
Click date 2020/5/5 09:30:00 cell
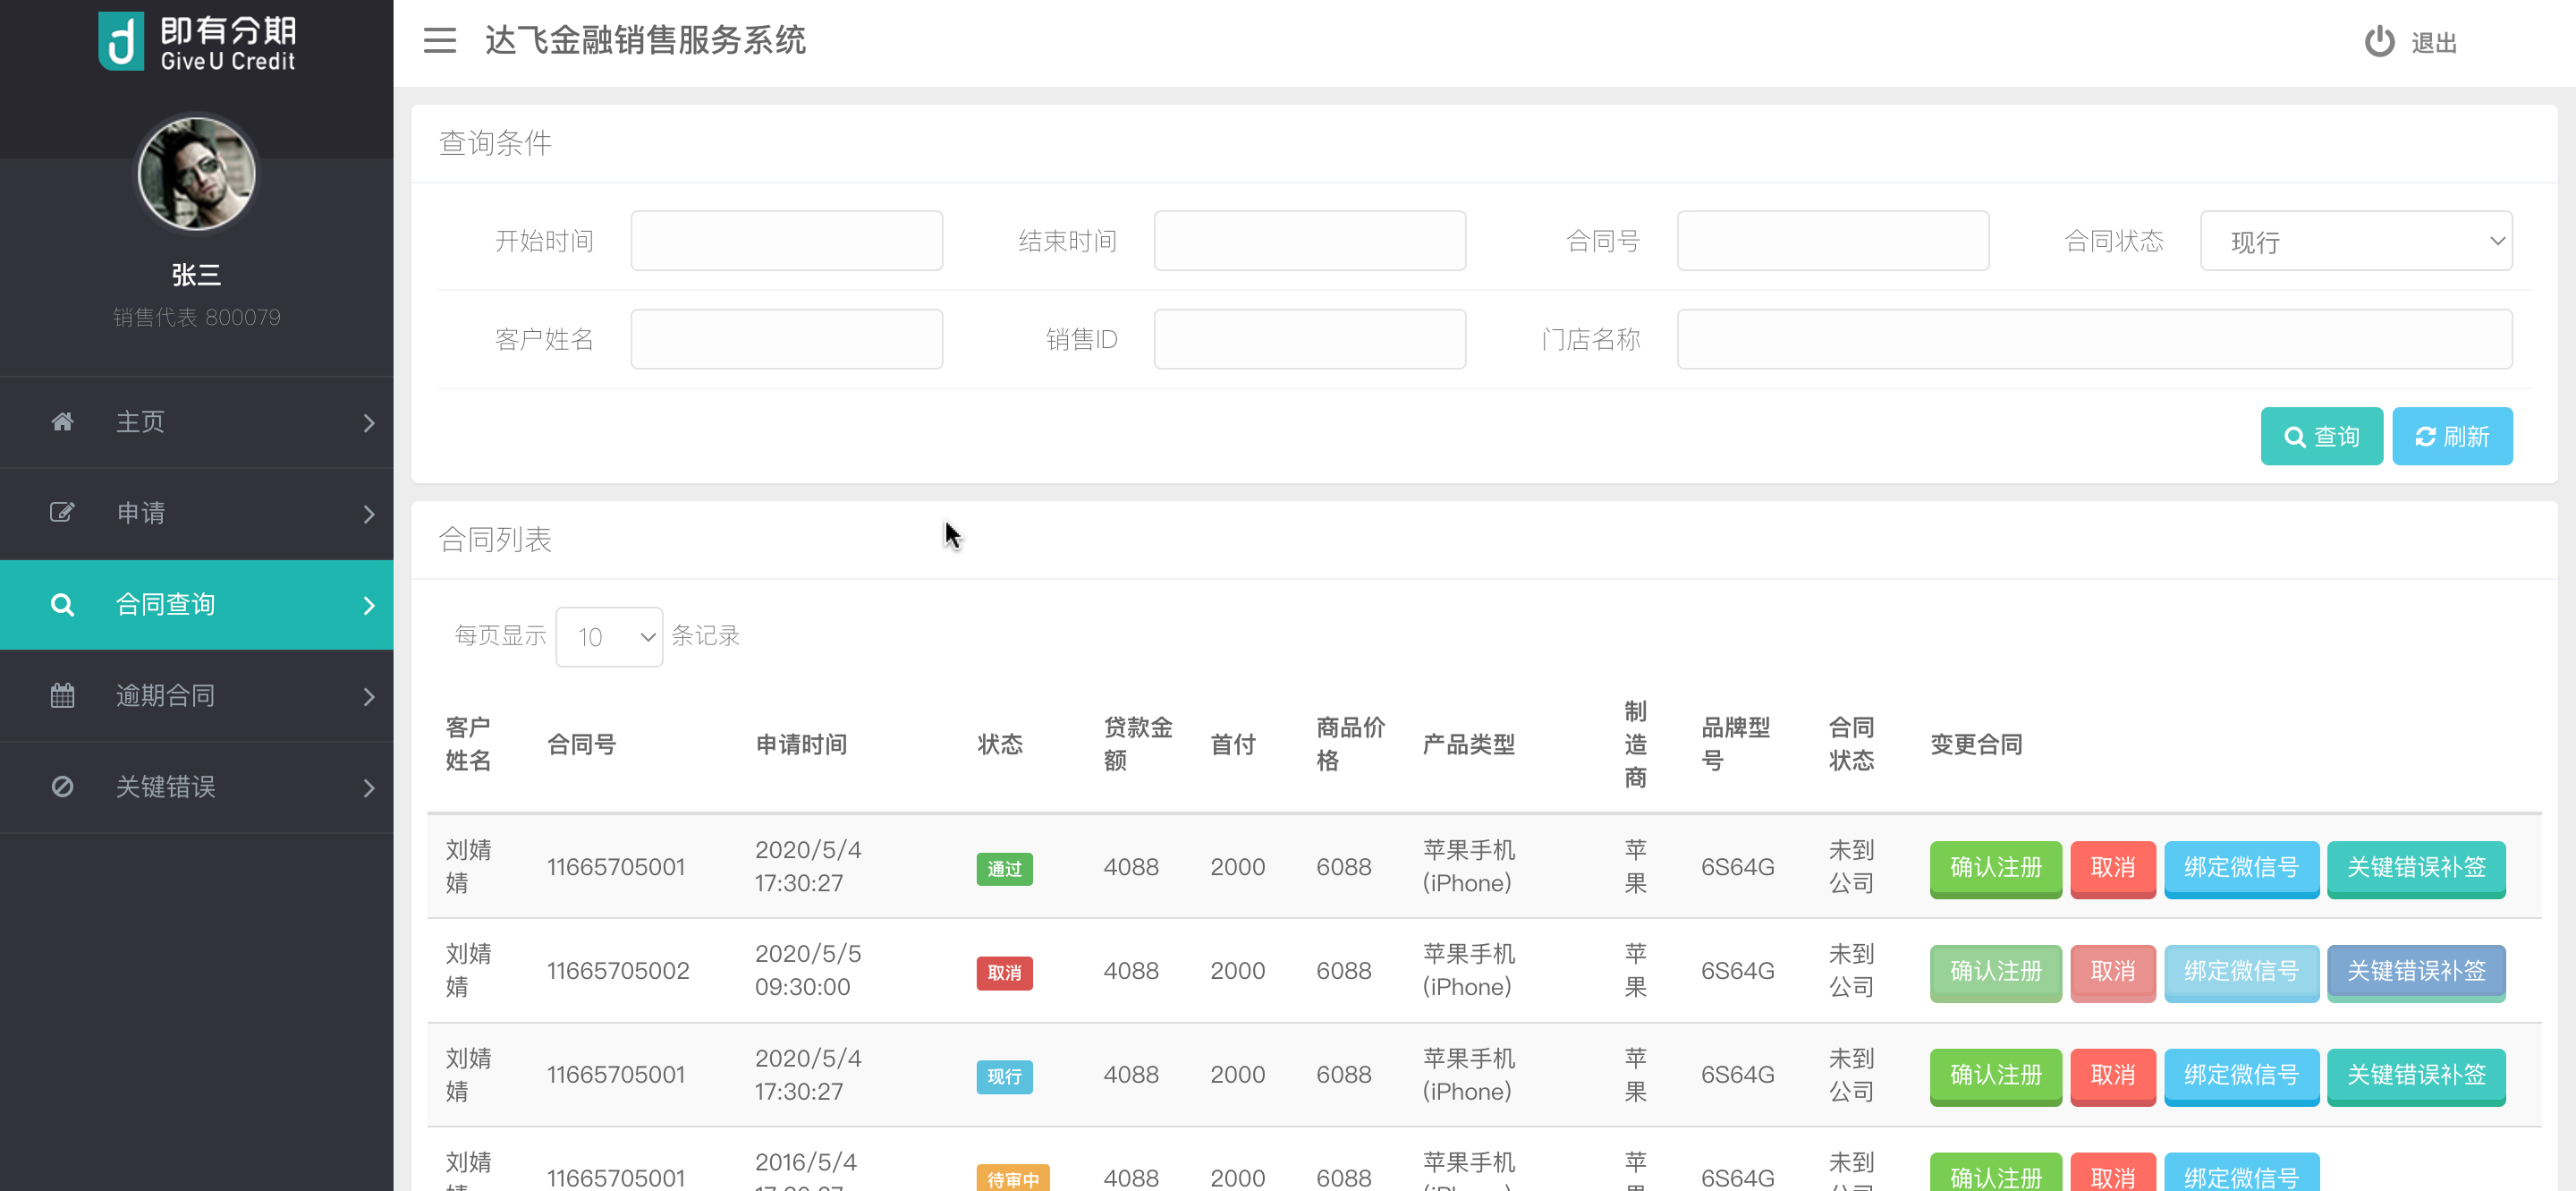tap(807, 970)
